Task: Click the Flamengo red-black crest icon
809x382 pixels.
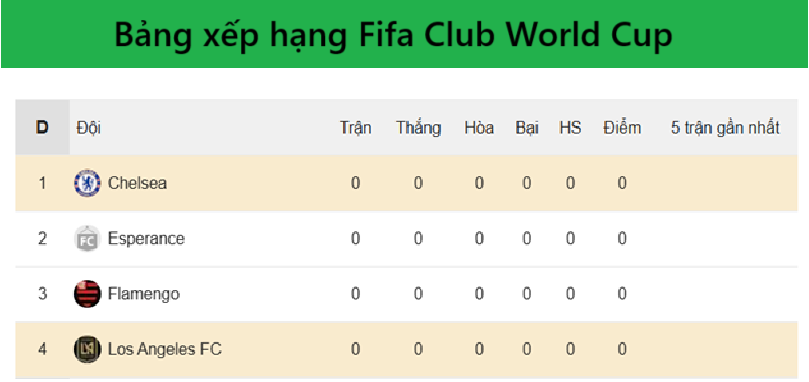Action: 87,294
